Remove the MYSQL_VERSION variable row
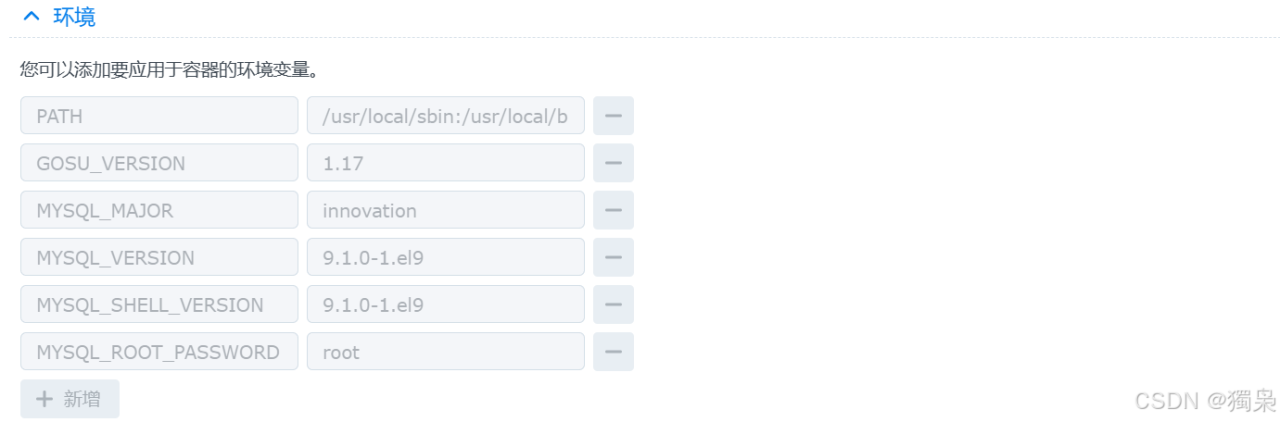The width and height of the screenshot is (1280, 422). tap(613, 257)
